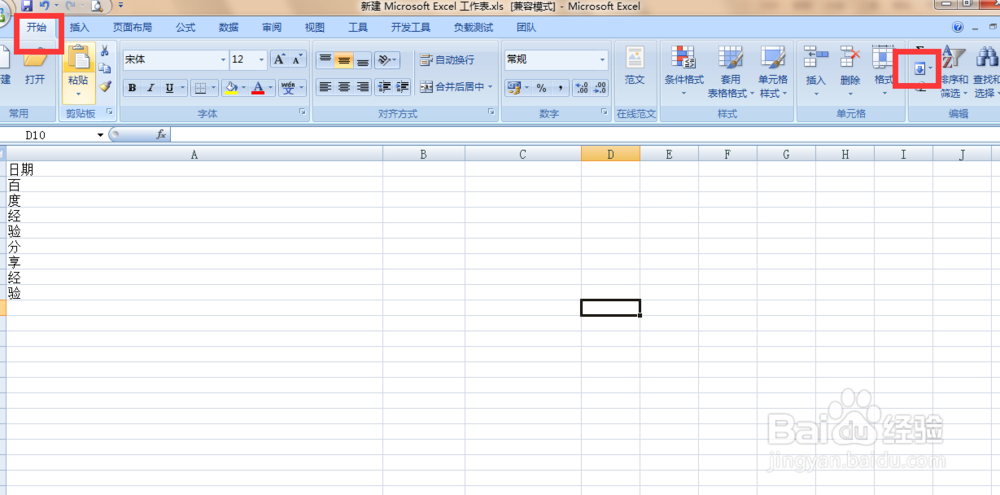Switch to the Page Layout (页面布局) tab
The width and height of the screenshot is (1000, 495).
[133, 27]
